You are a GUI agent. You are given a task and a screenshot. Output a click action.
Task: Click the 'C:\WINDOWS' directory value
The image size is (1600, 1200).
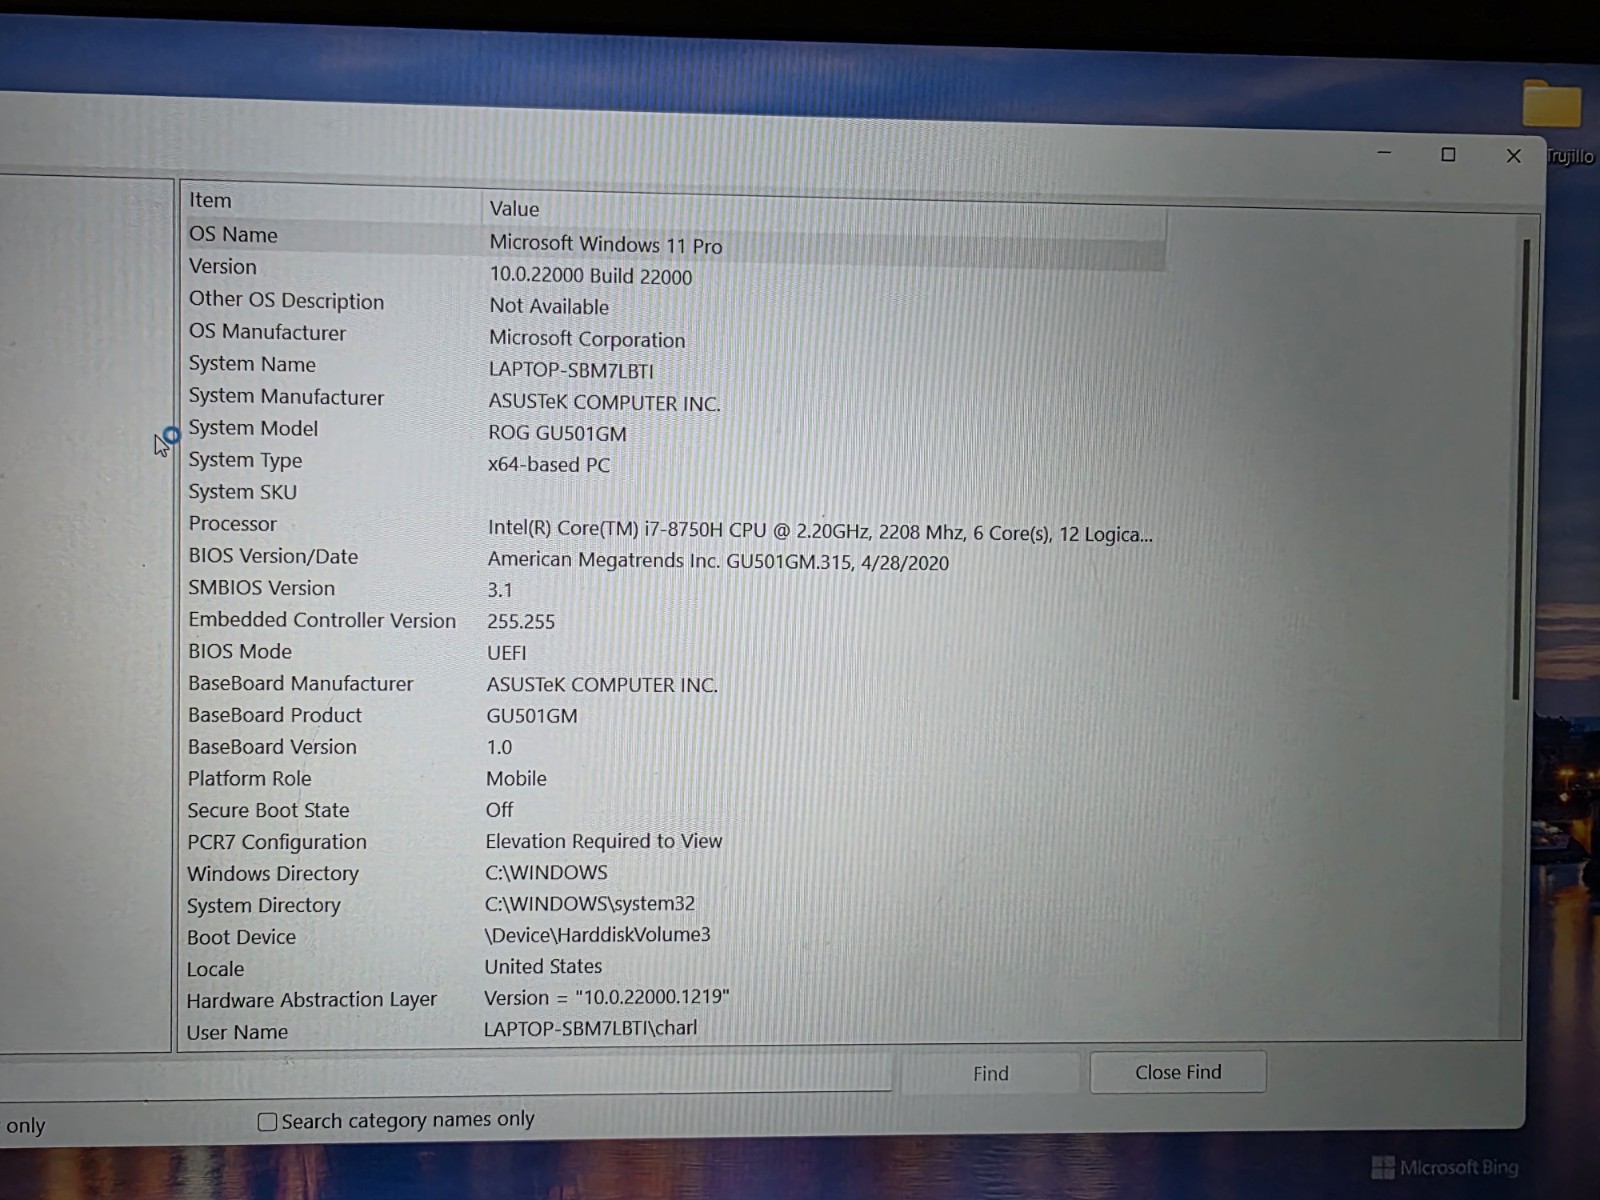coord(546,873)
